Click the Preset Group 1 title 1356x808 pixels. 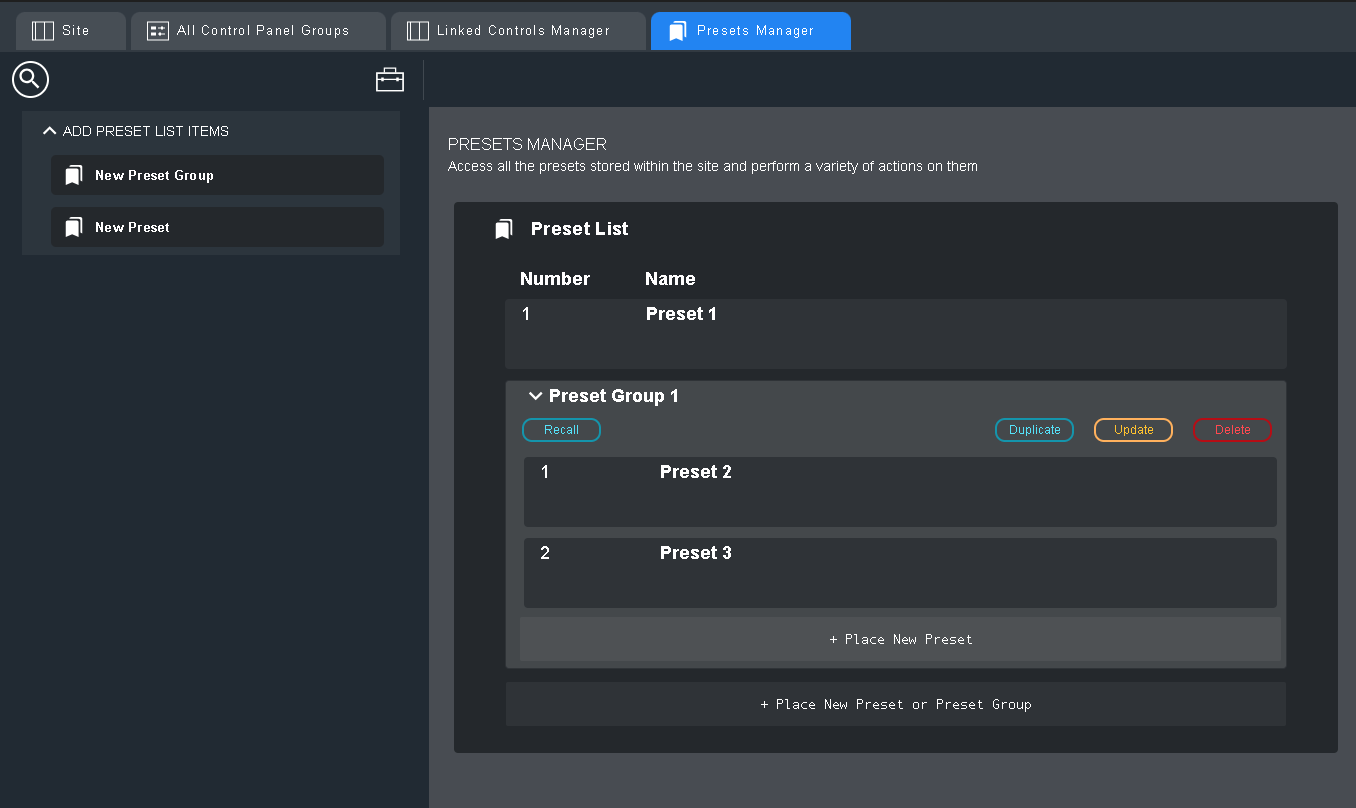[613, 396]
